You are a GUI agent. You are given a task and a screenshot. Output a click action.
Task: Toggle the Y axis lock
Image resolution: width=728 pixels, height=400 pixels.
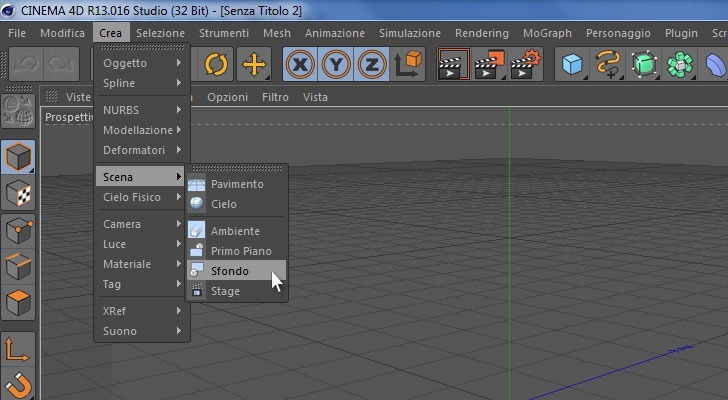point(336,64)
